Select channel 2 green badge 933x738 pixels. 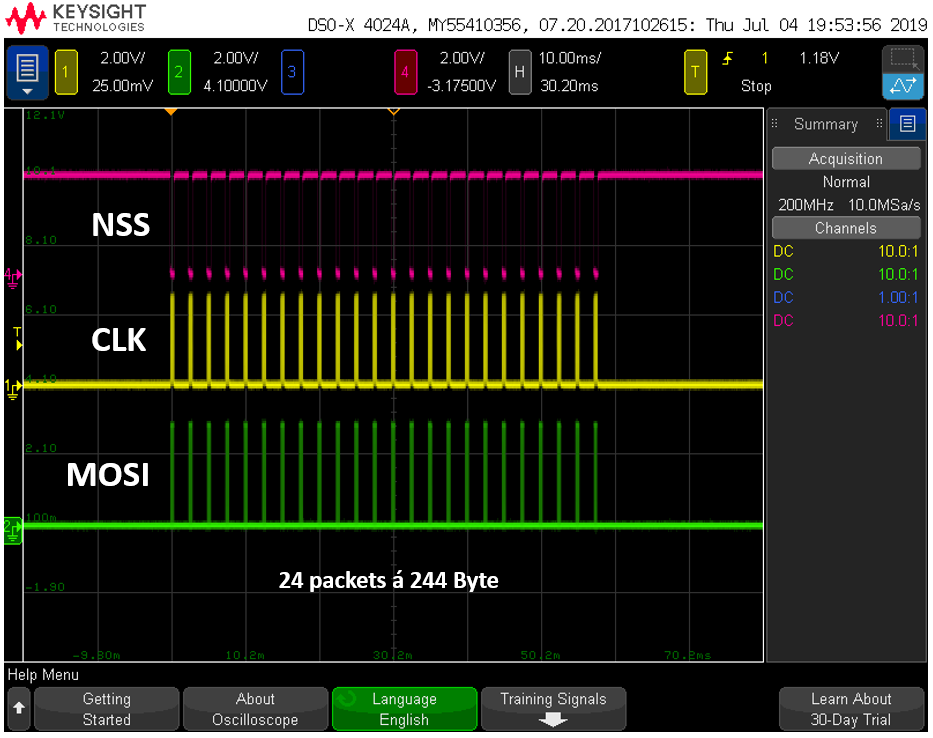(179, 72)
